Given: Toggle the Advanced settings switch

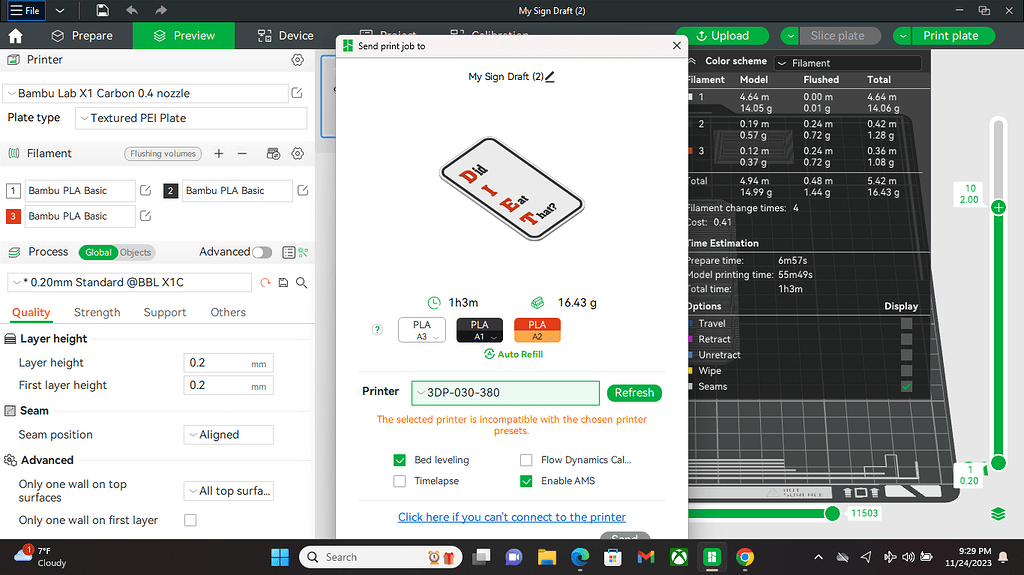Looking at the screenshot, I should point(262,252).
